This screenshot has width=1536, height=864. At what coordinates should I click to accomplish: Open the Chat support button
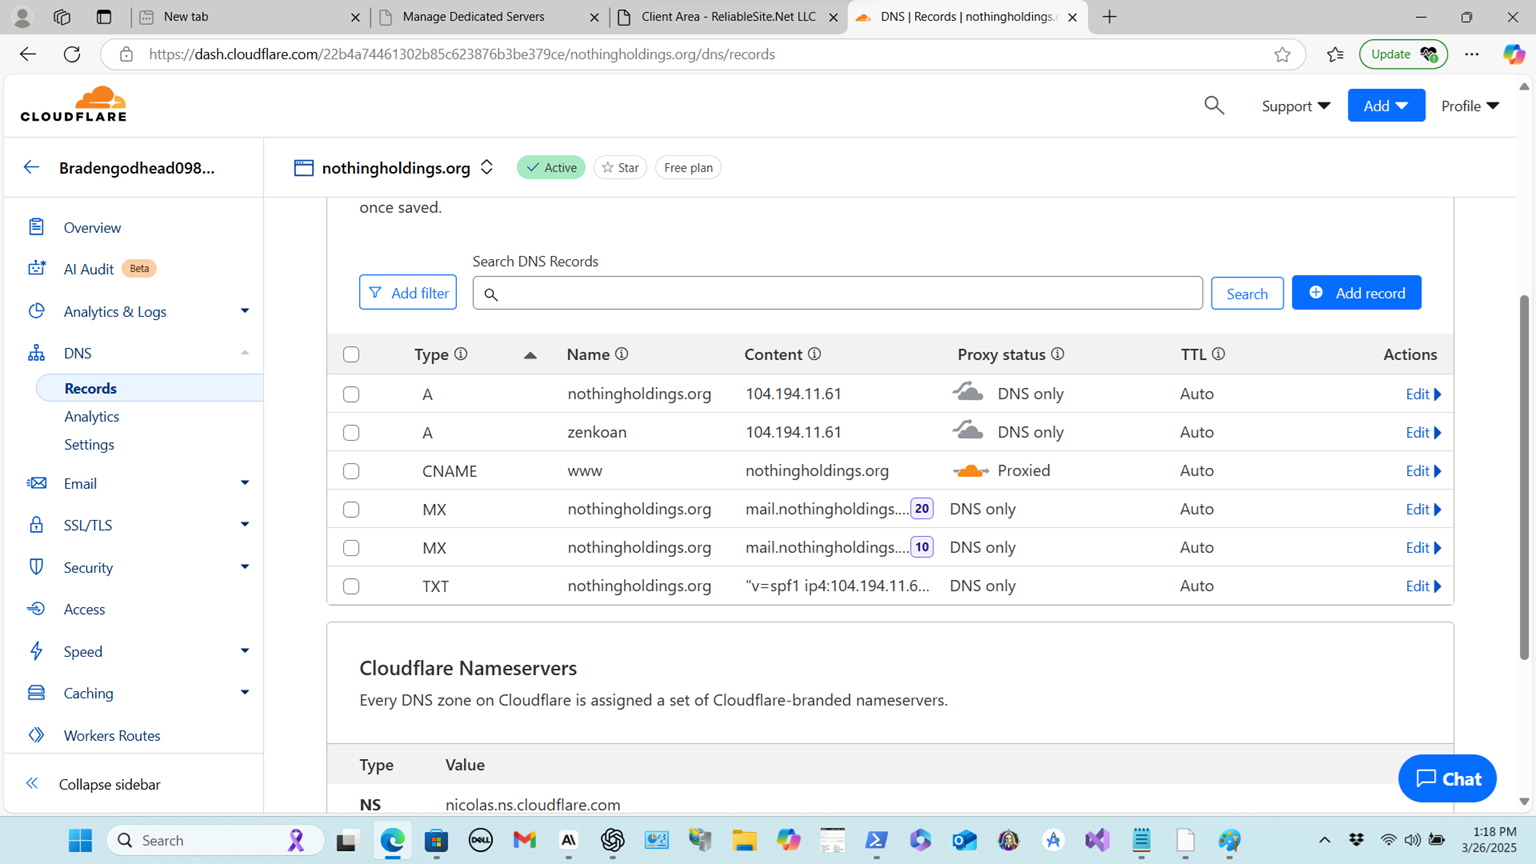(1447, 778)
